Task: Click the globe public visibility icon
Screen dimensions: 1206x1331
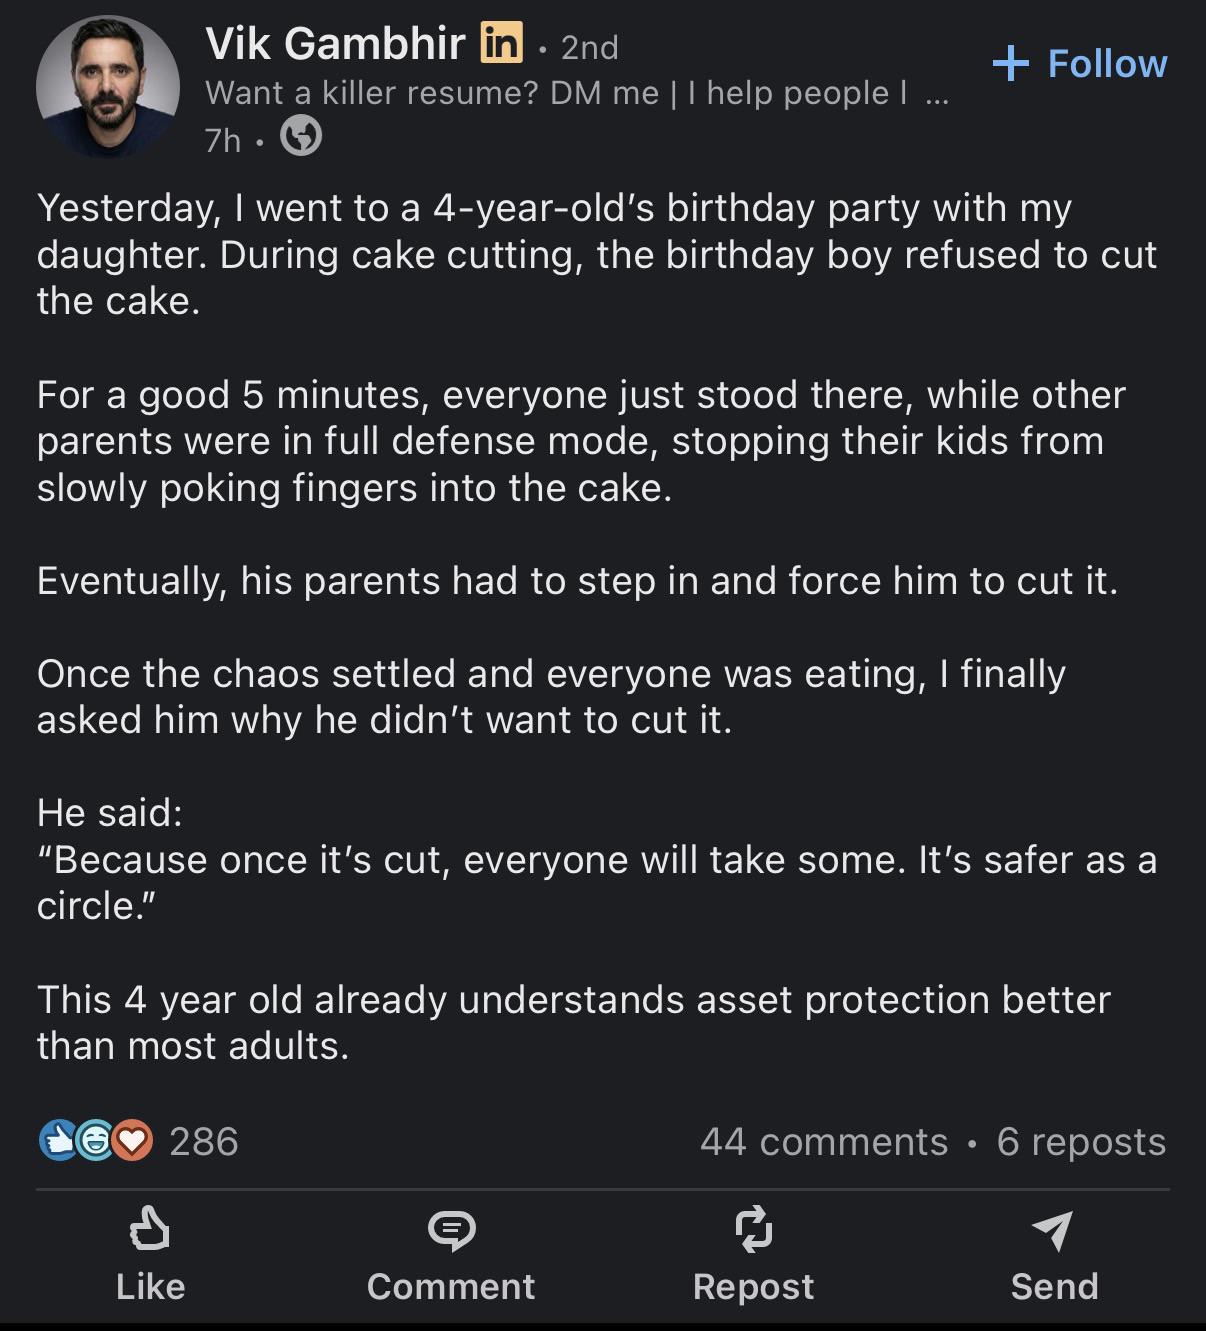Action: [x=300, y=136]
